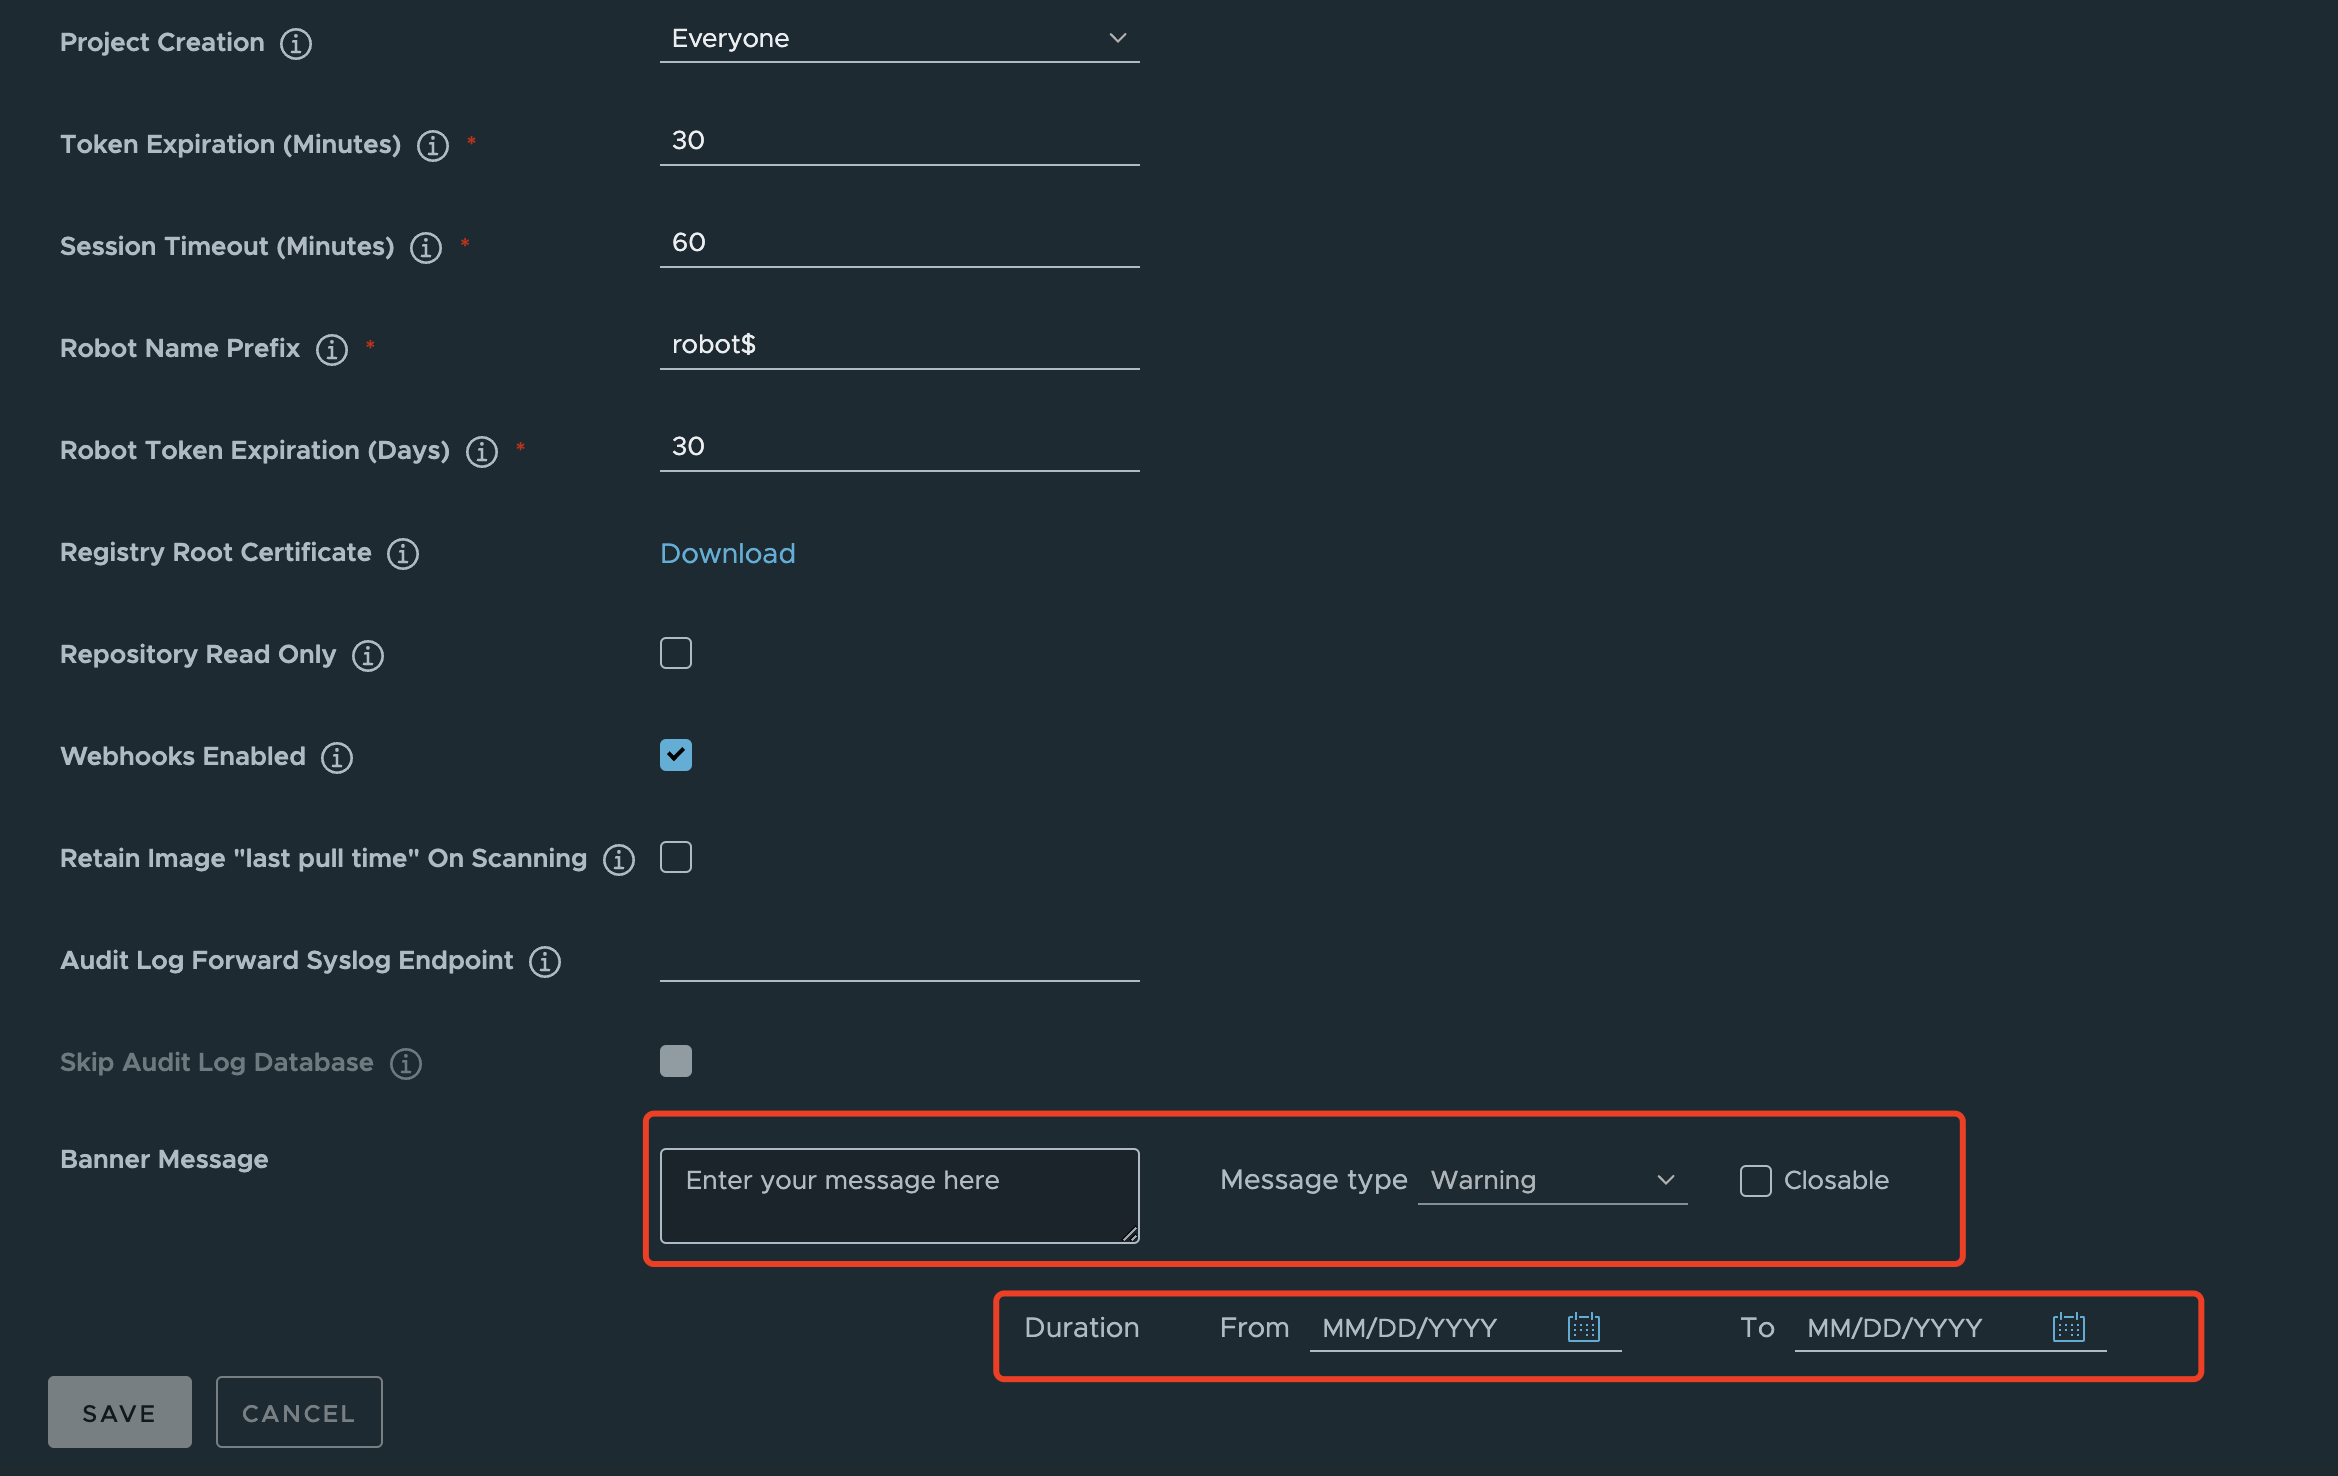Click the Robot Name Prefix info icon
The image size is (2338, 1476).
[332, 350]
